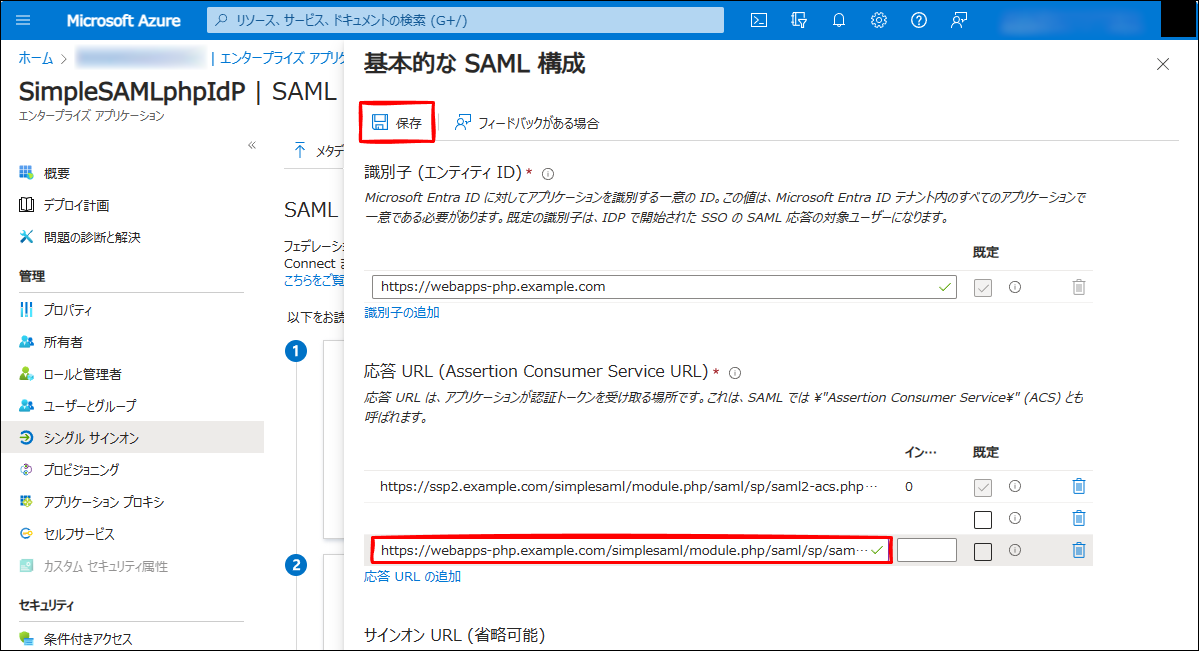Open the help question mark icon
The image size is (1199, 651).
919,20
